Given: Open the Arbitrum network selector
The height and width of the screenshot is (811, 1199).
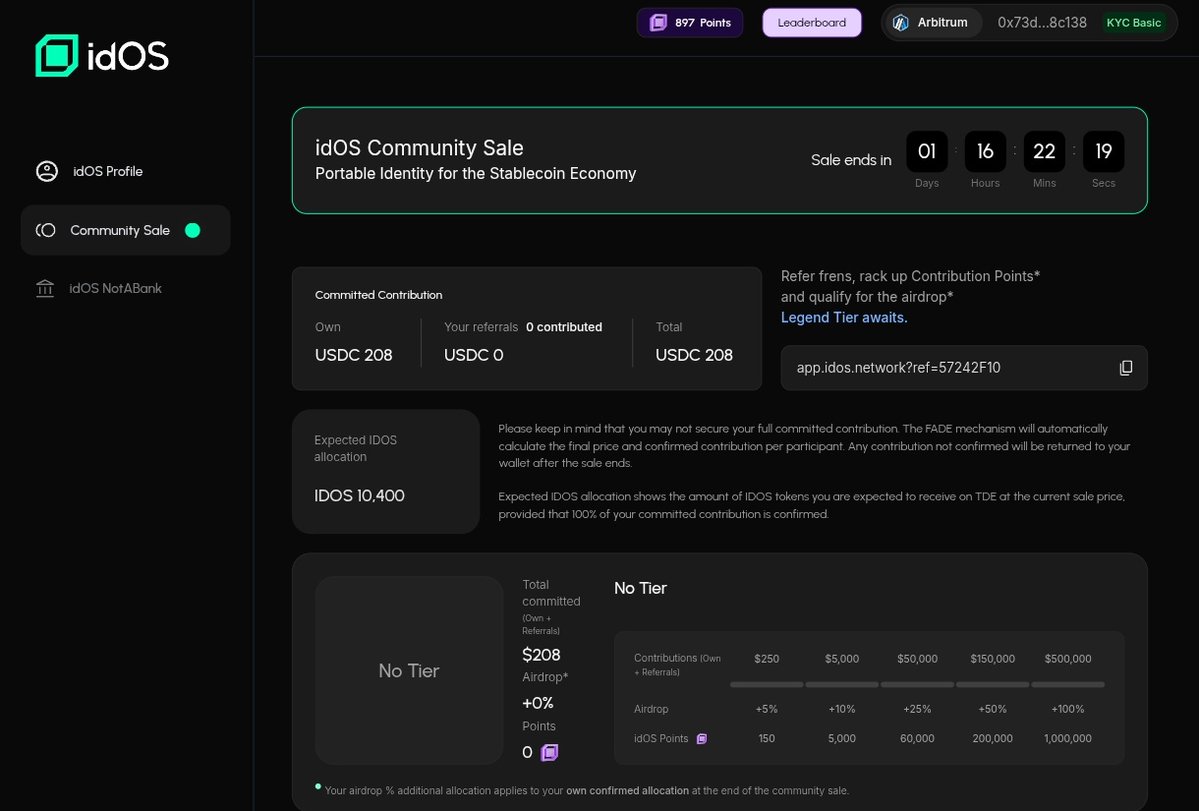Looking at the screenshot, I should tap(931, 22).
